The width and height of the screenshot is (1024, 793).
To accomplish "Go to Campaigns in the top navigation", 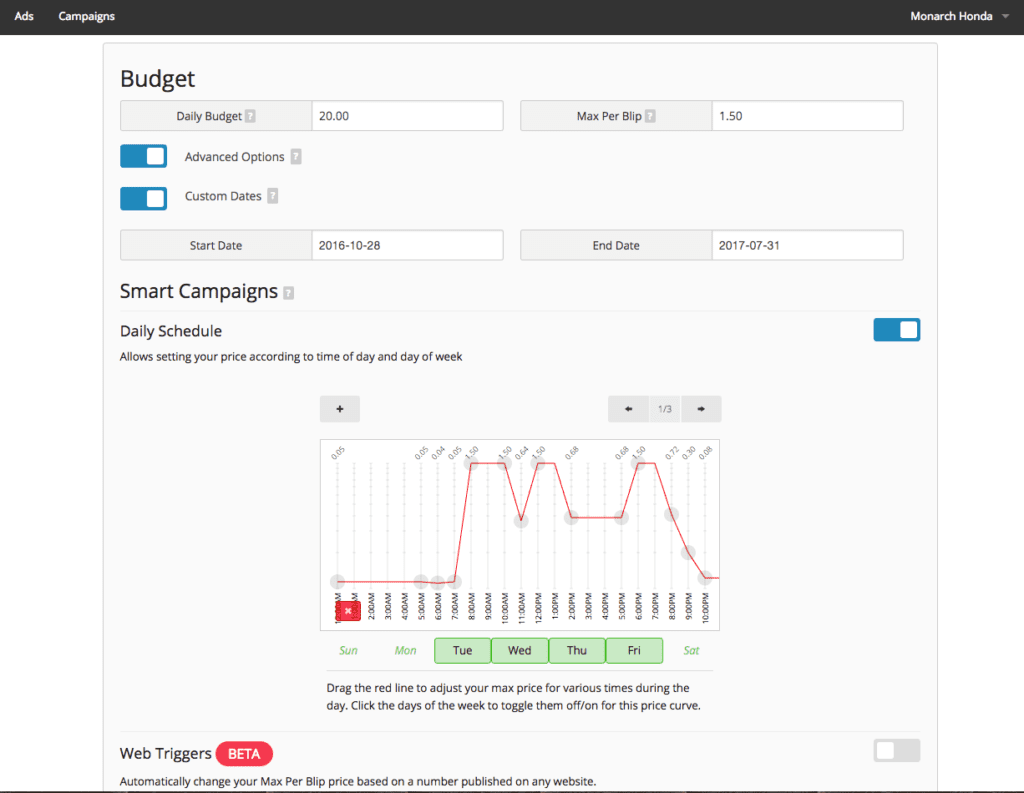I will [86, 16].
